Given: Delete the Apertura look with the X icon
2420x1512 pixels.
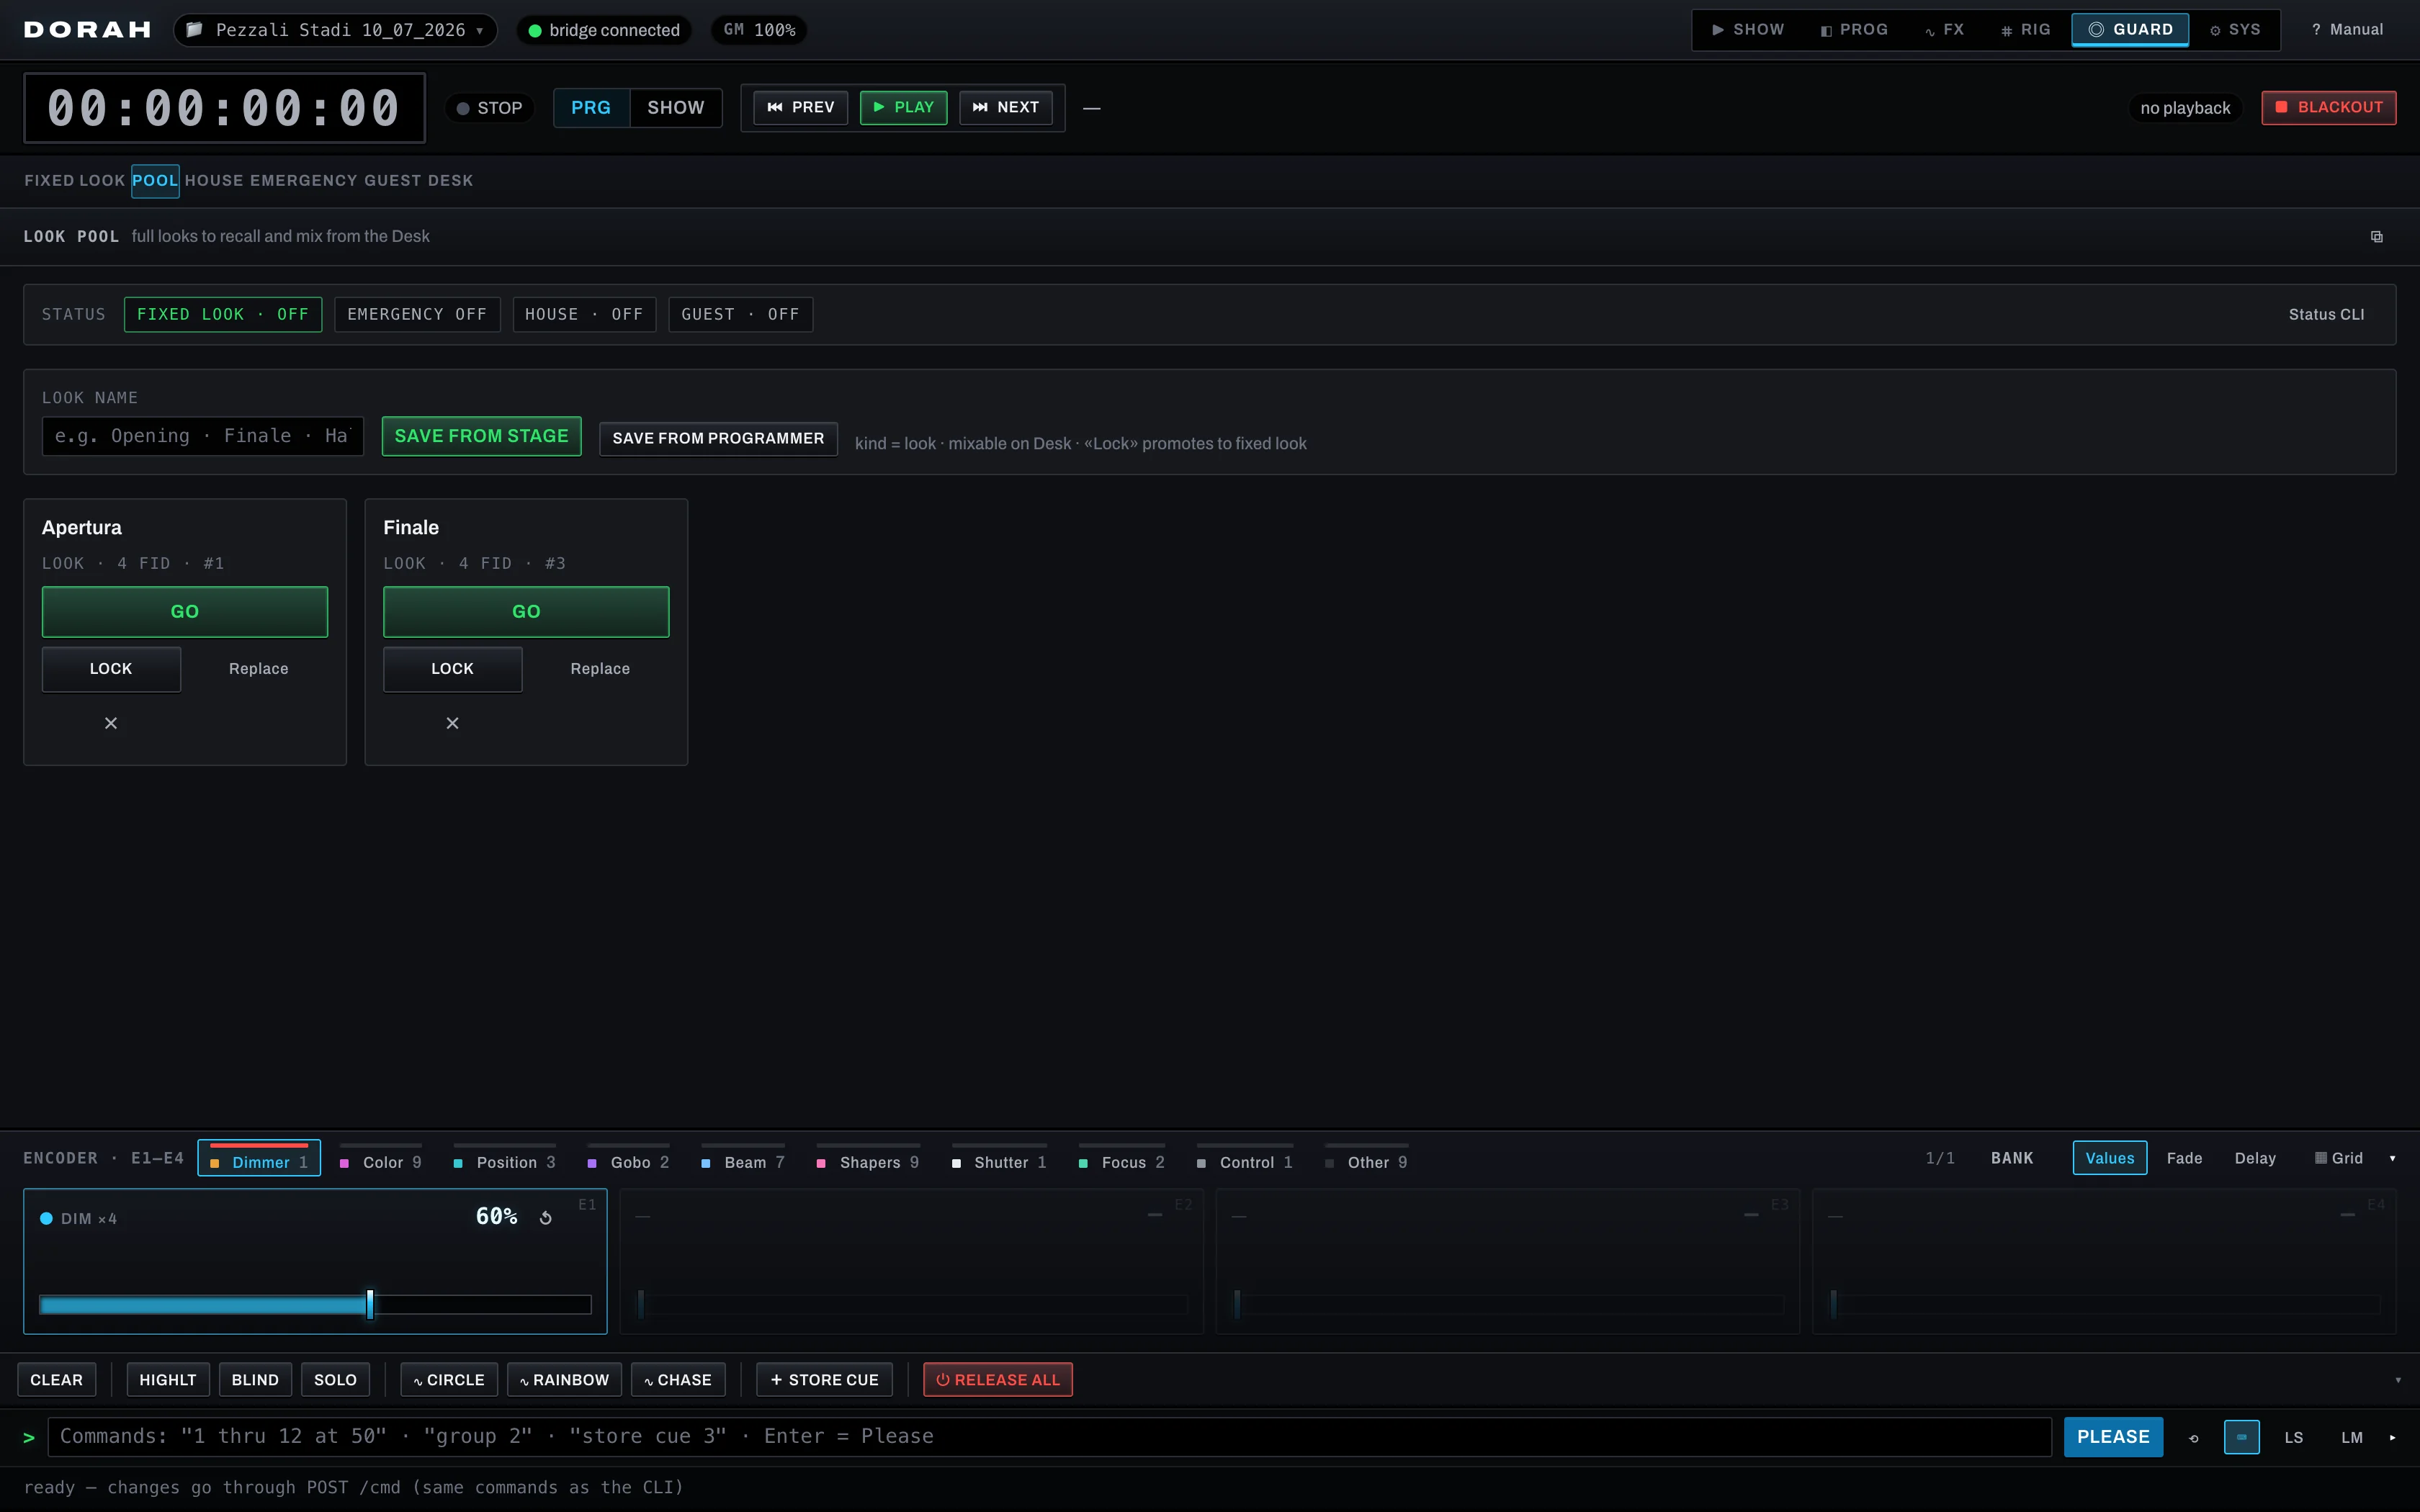Looking at the screenshot, I should [111, 723].
